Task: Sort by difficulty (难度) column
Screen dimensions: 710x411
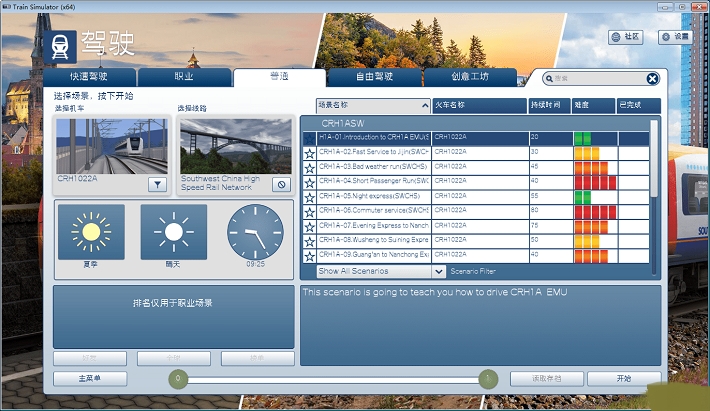Action: point(593,105)
